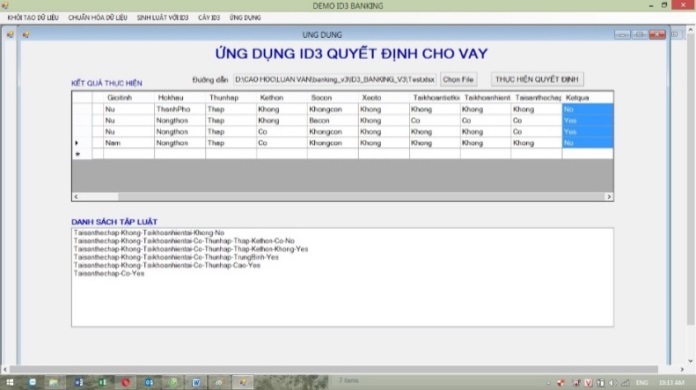Click the Ketqua column header

[587, 98]
